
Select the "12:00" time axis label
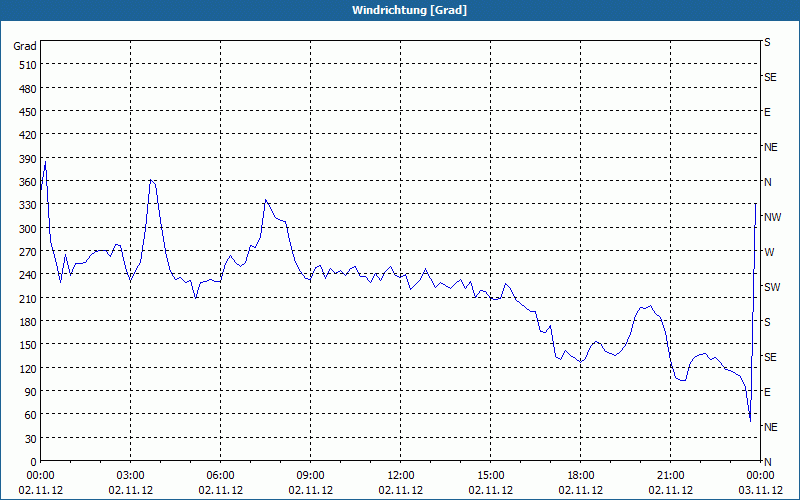(x=401, y=476)
